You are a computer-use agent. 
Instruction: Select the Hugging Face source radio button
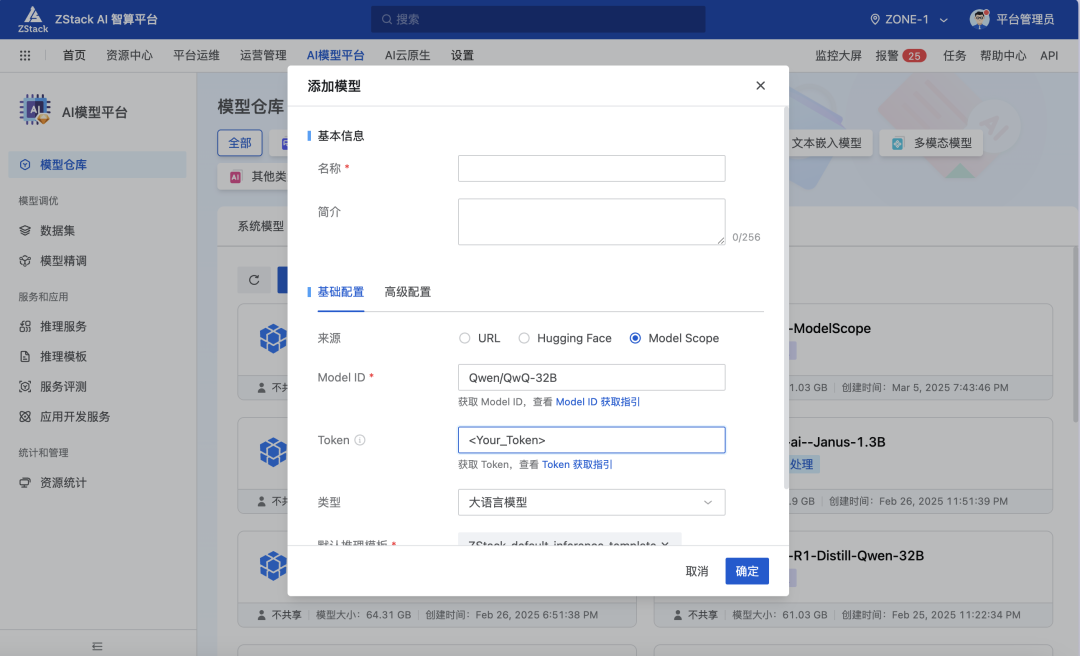point(524,338)
